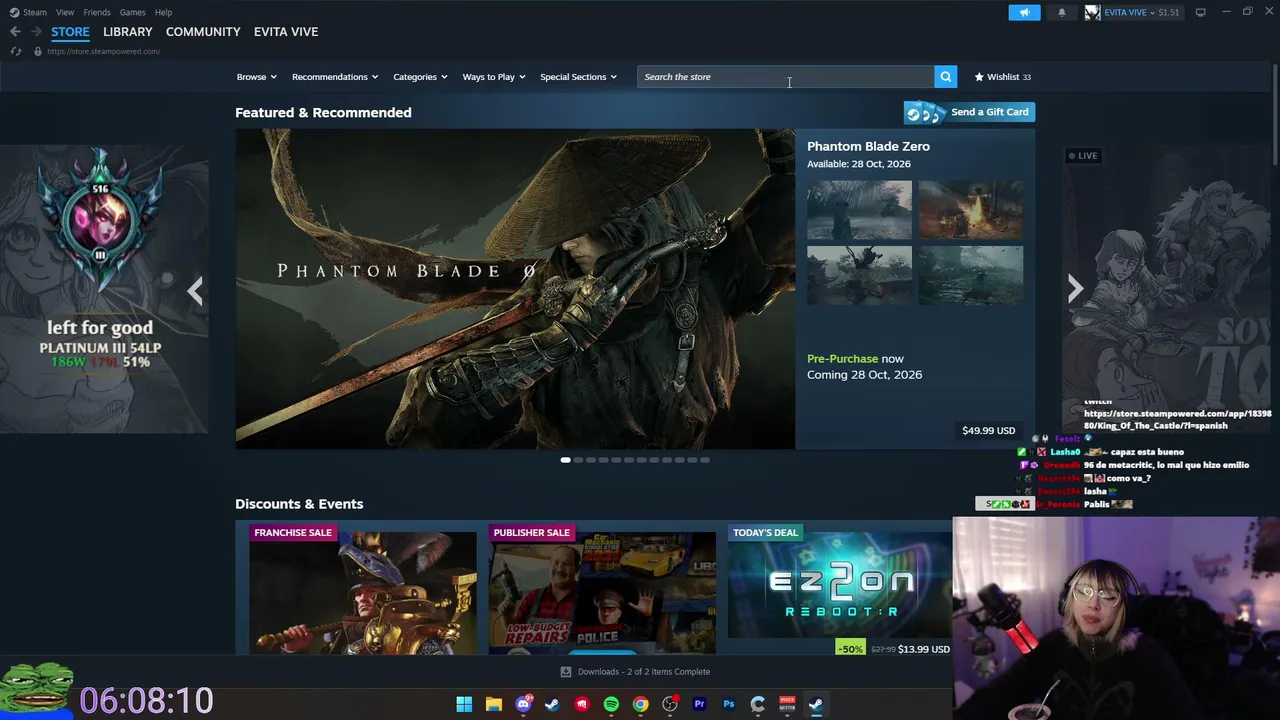Screen dimensions: 1280x720
Task: Expand the Browse dropdown
Action: [257, 77]
